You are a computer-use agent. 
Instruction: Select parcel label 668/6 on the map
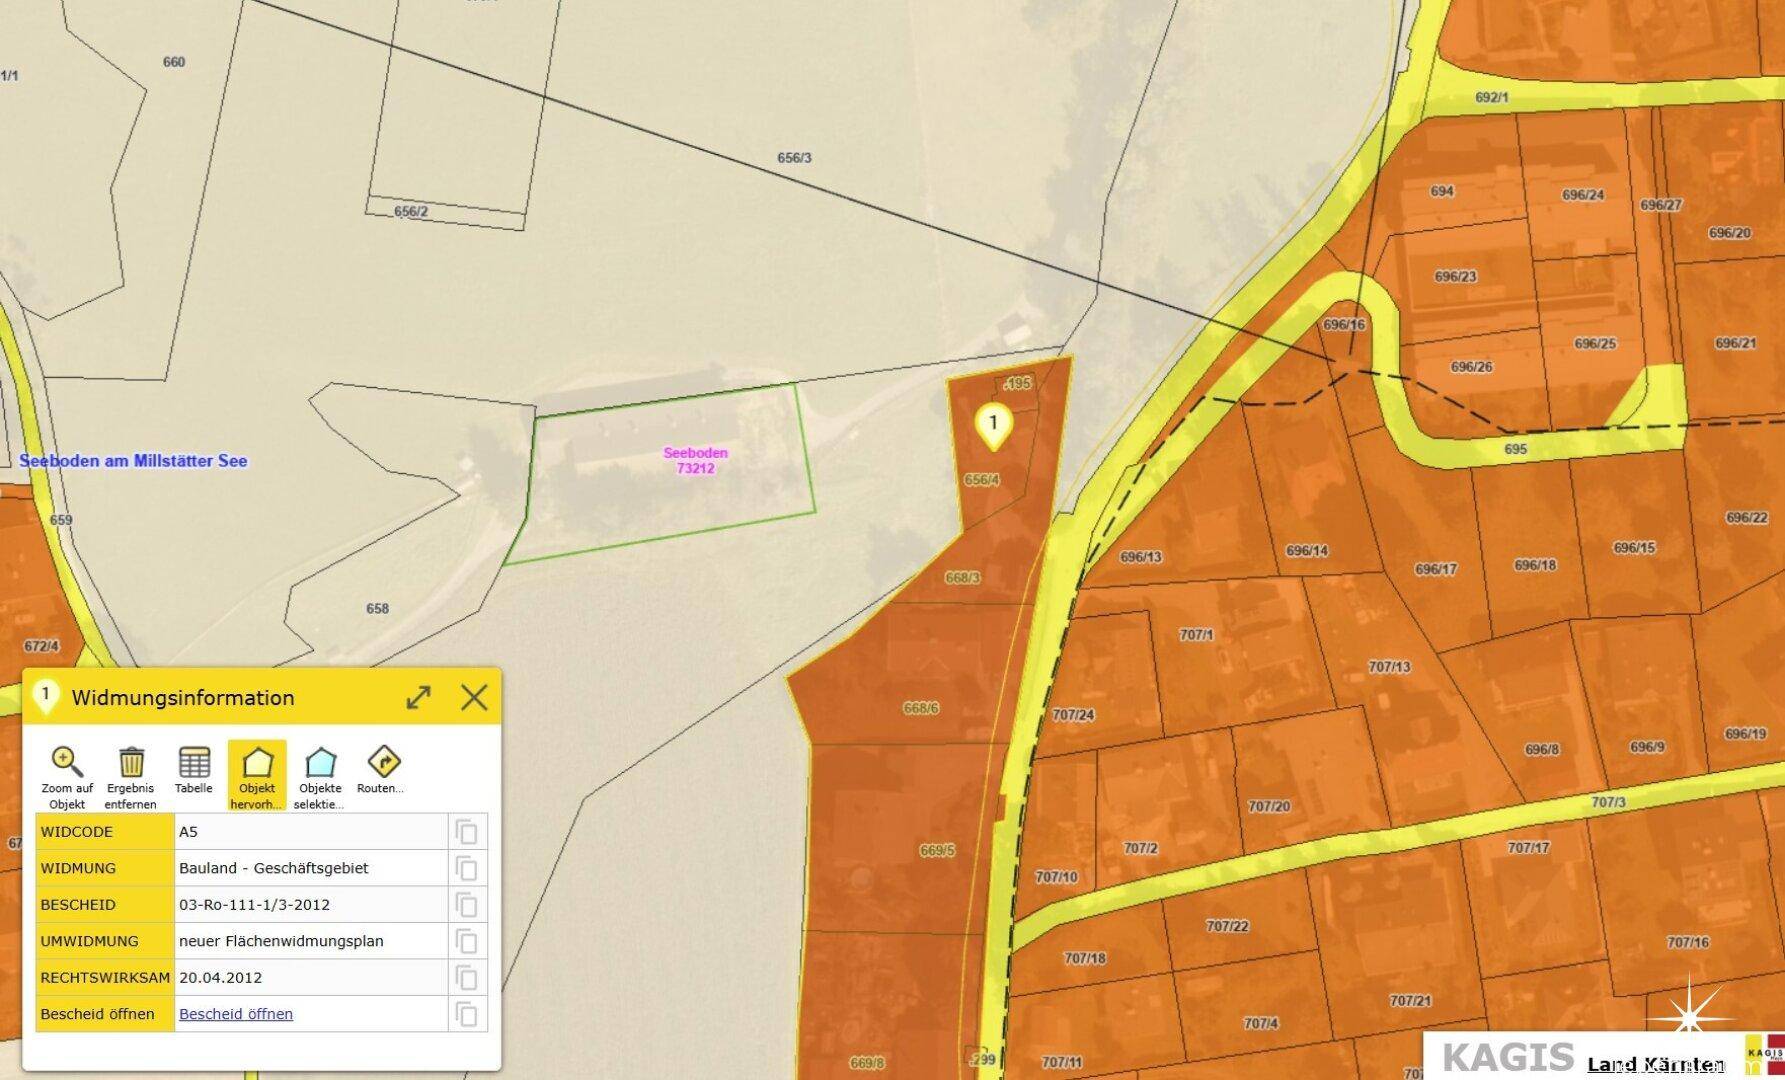pyautogui.click(x=921, y=708)
